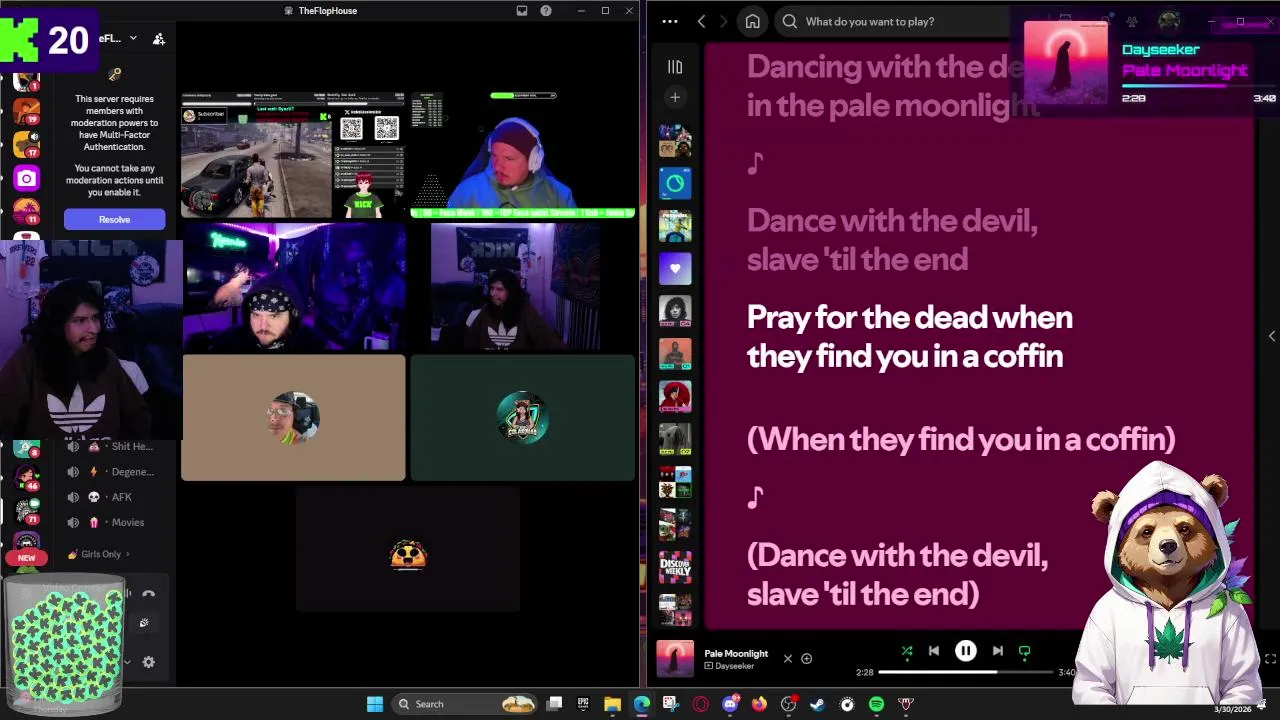This screenshot has width=1280, height=720.
Task: Toggle repeat in Spotify player
Action: 1024,651
